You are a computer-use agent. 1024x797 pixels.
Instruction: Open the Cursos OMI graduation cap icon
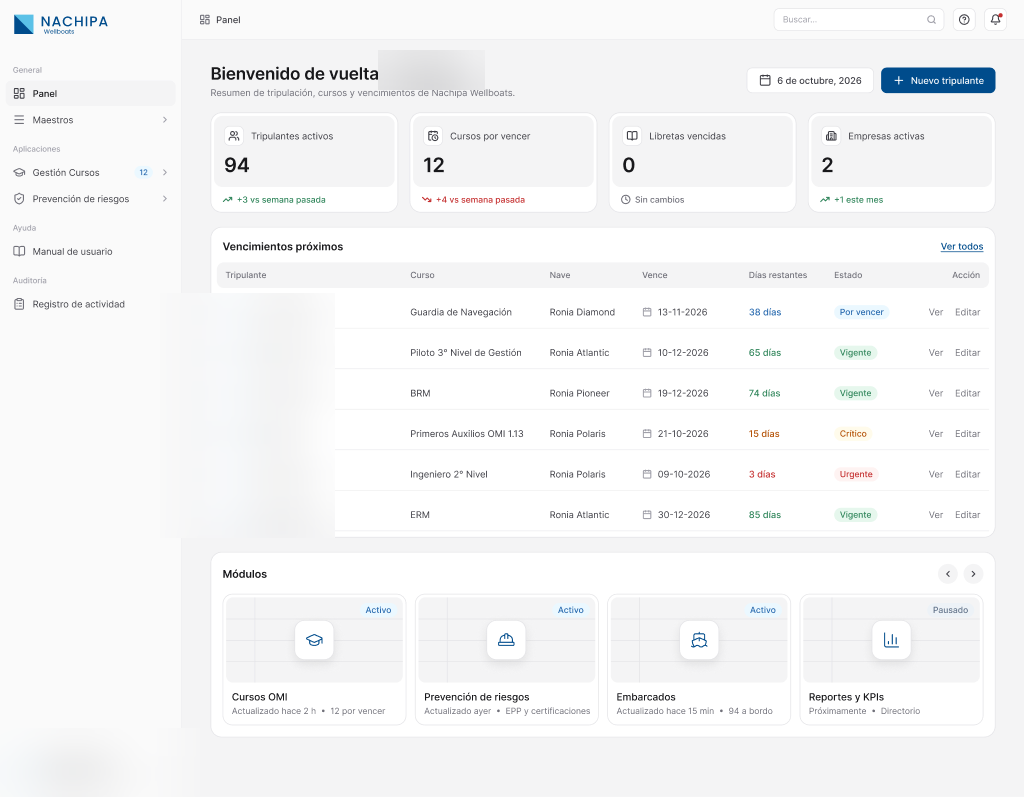(314, 640)
